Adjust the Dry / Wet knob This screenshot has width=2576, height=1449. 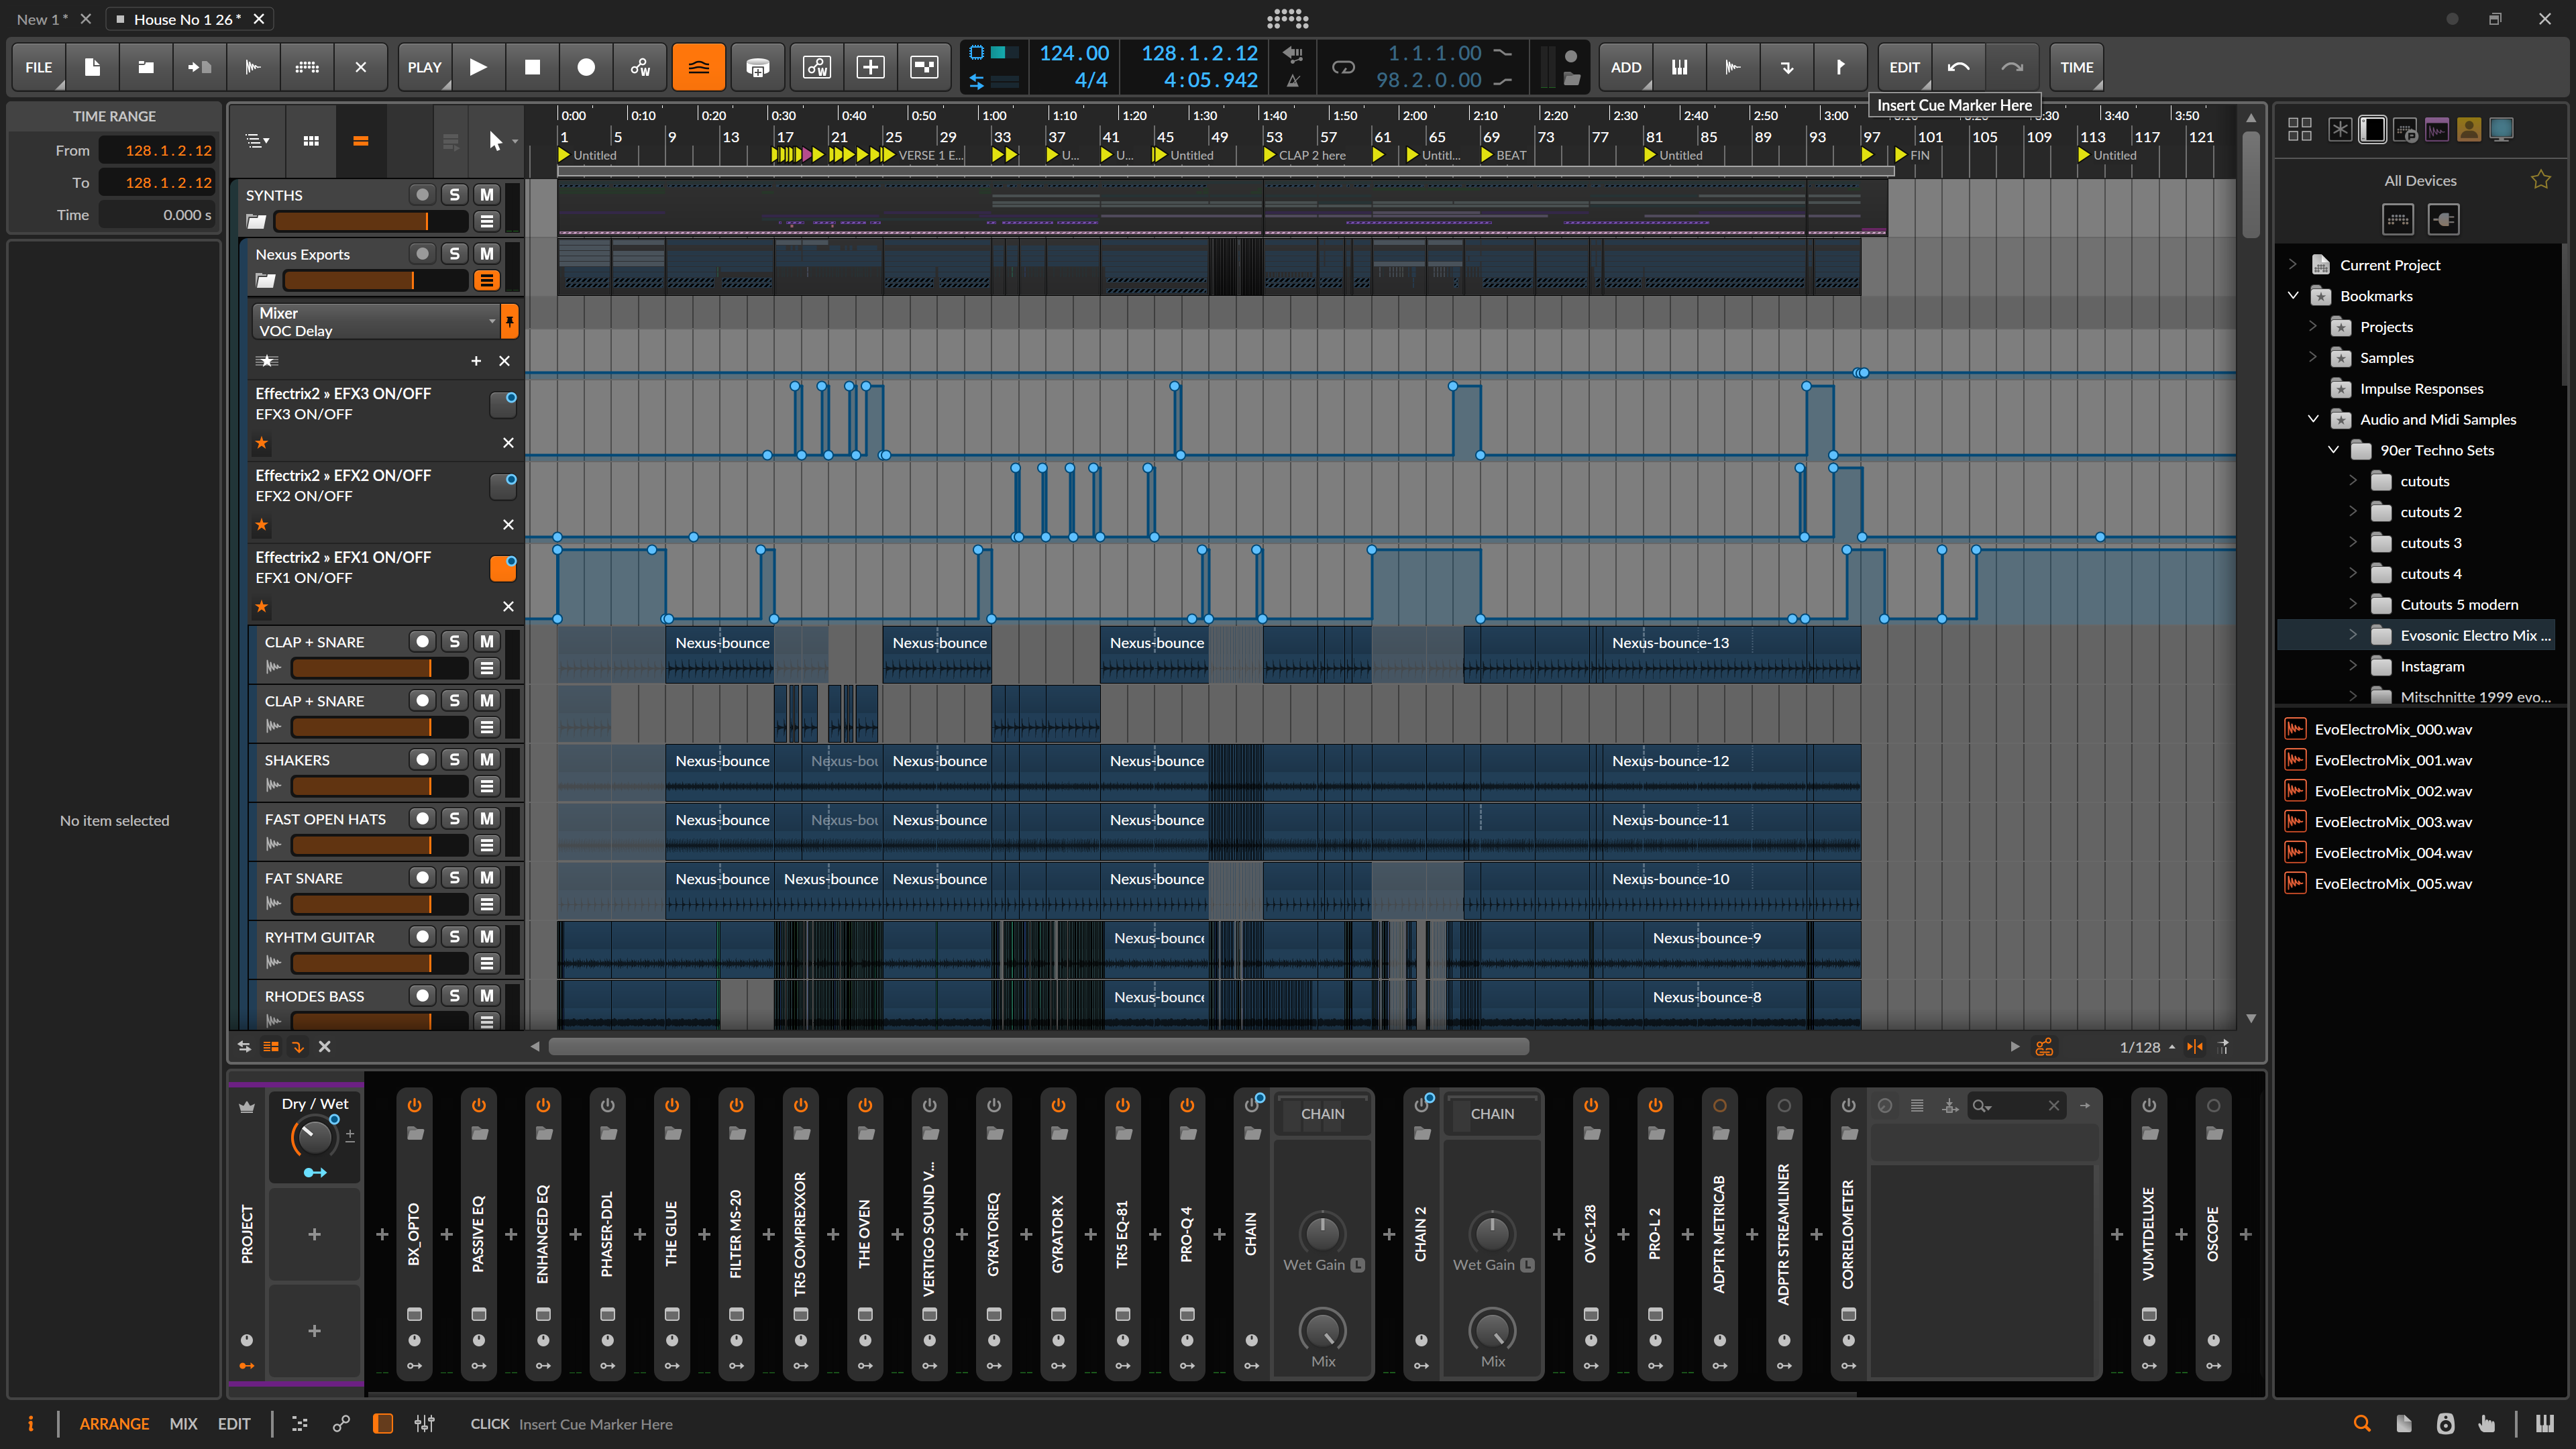314,1137
